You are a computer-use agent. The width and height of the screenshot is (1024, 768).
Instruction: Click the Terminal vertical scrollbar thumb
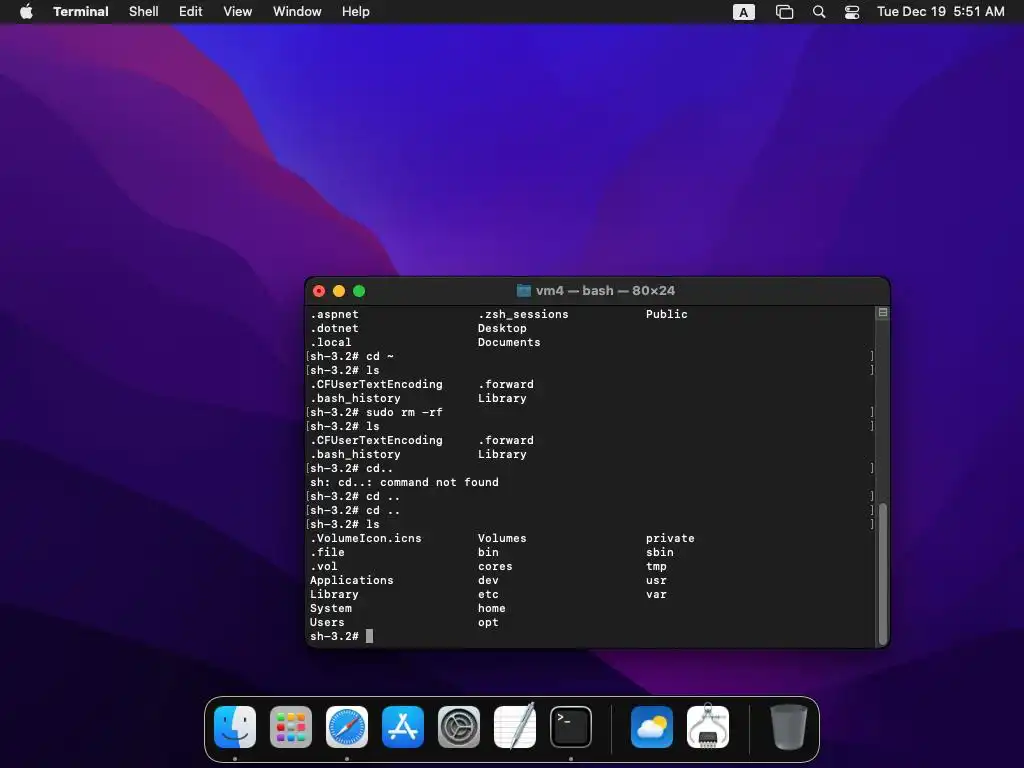point(883,573)
